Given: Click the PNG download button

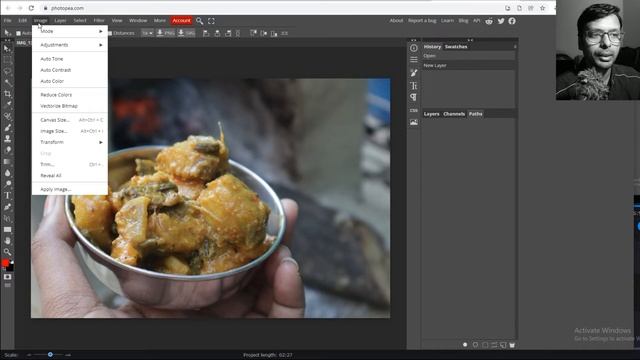Looking at the screenshot, I should pyautogui.click(x=166, y=33).
